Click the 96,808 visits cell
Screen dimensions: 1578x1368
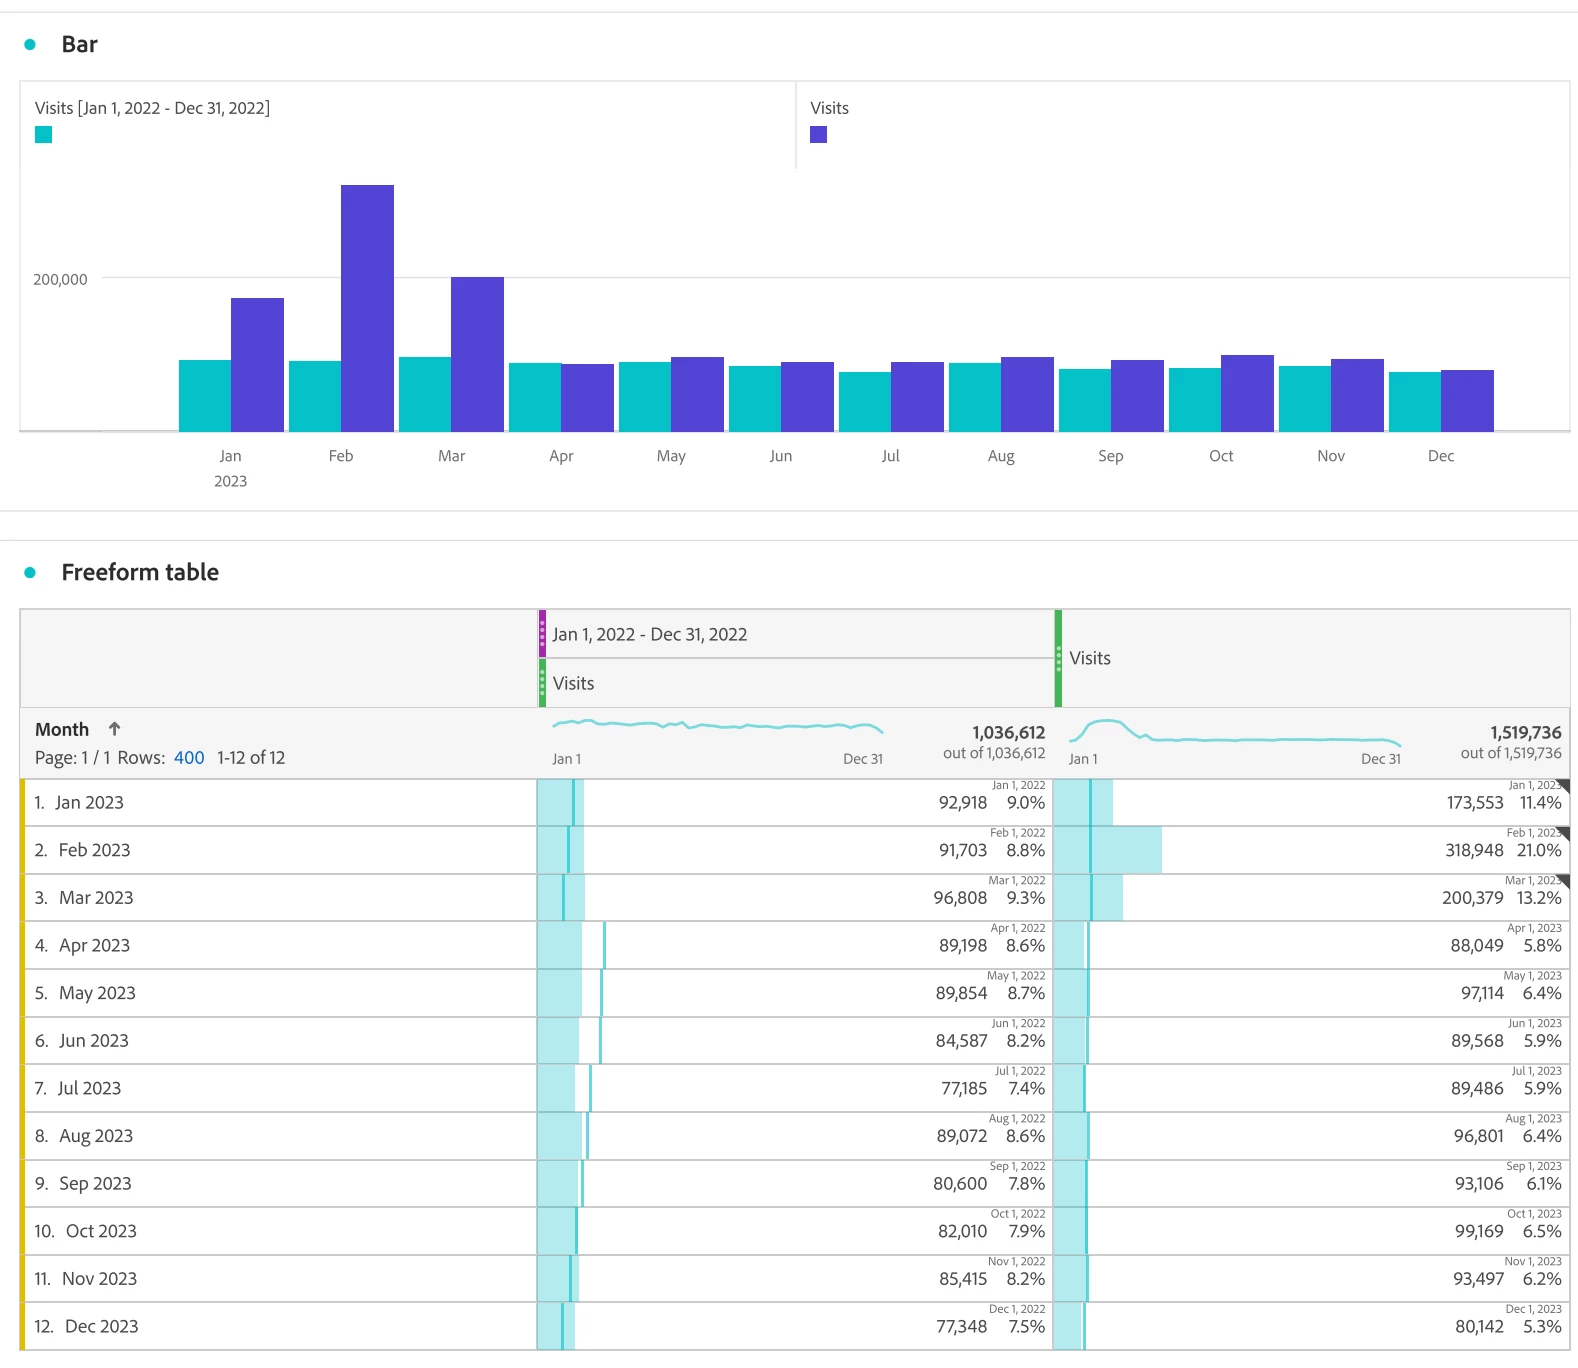point(795,898)
